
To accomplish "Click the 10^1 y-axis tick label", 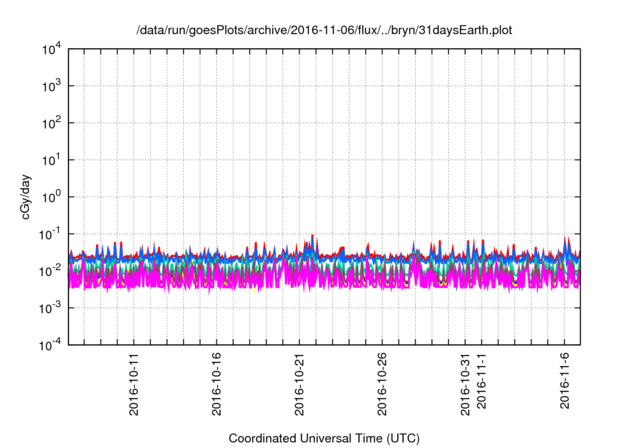I will [x=51, y=160].
